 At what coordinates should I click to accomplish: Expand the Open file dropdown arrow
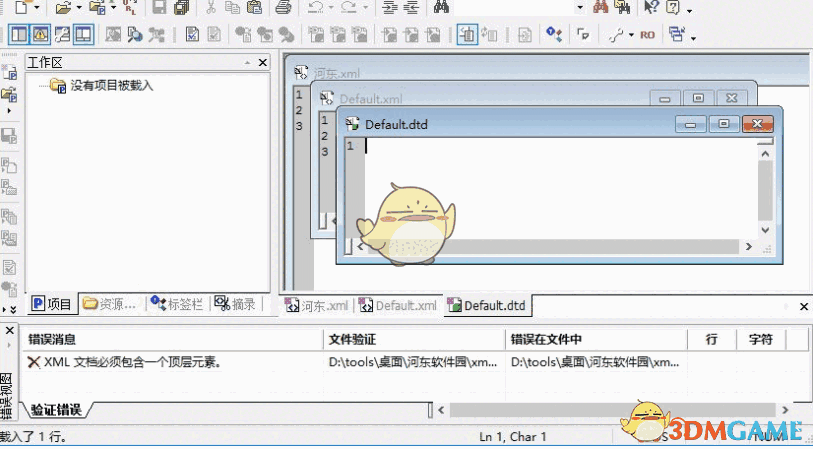[x=79, y=7]
